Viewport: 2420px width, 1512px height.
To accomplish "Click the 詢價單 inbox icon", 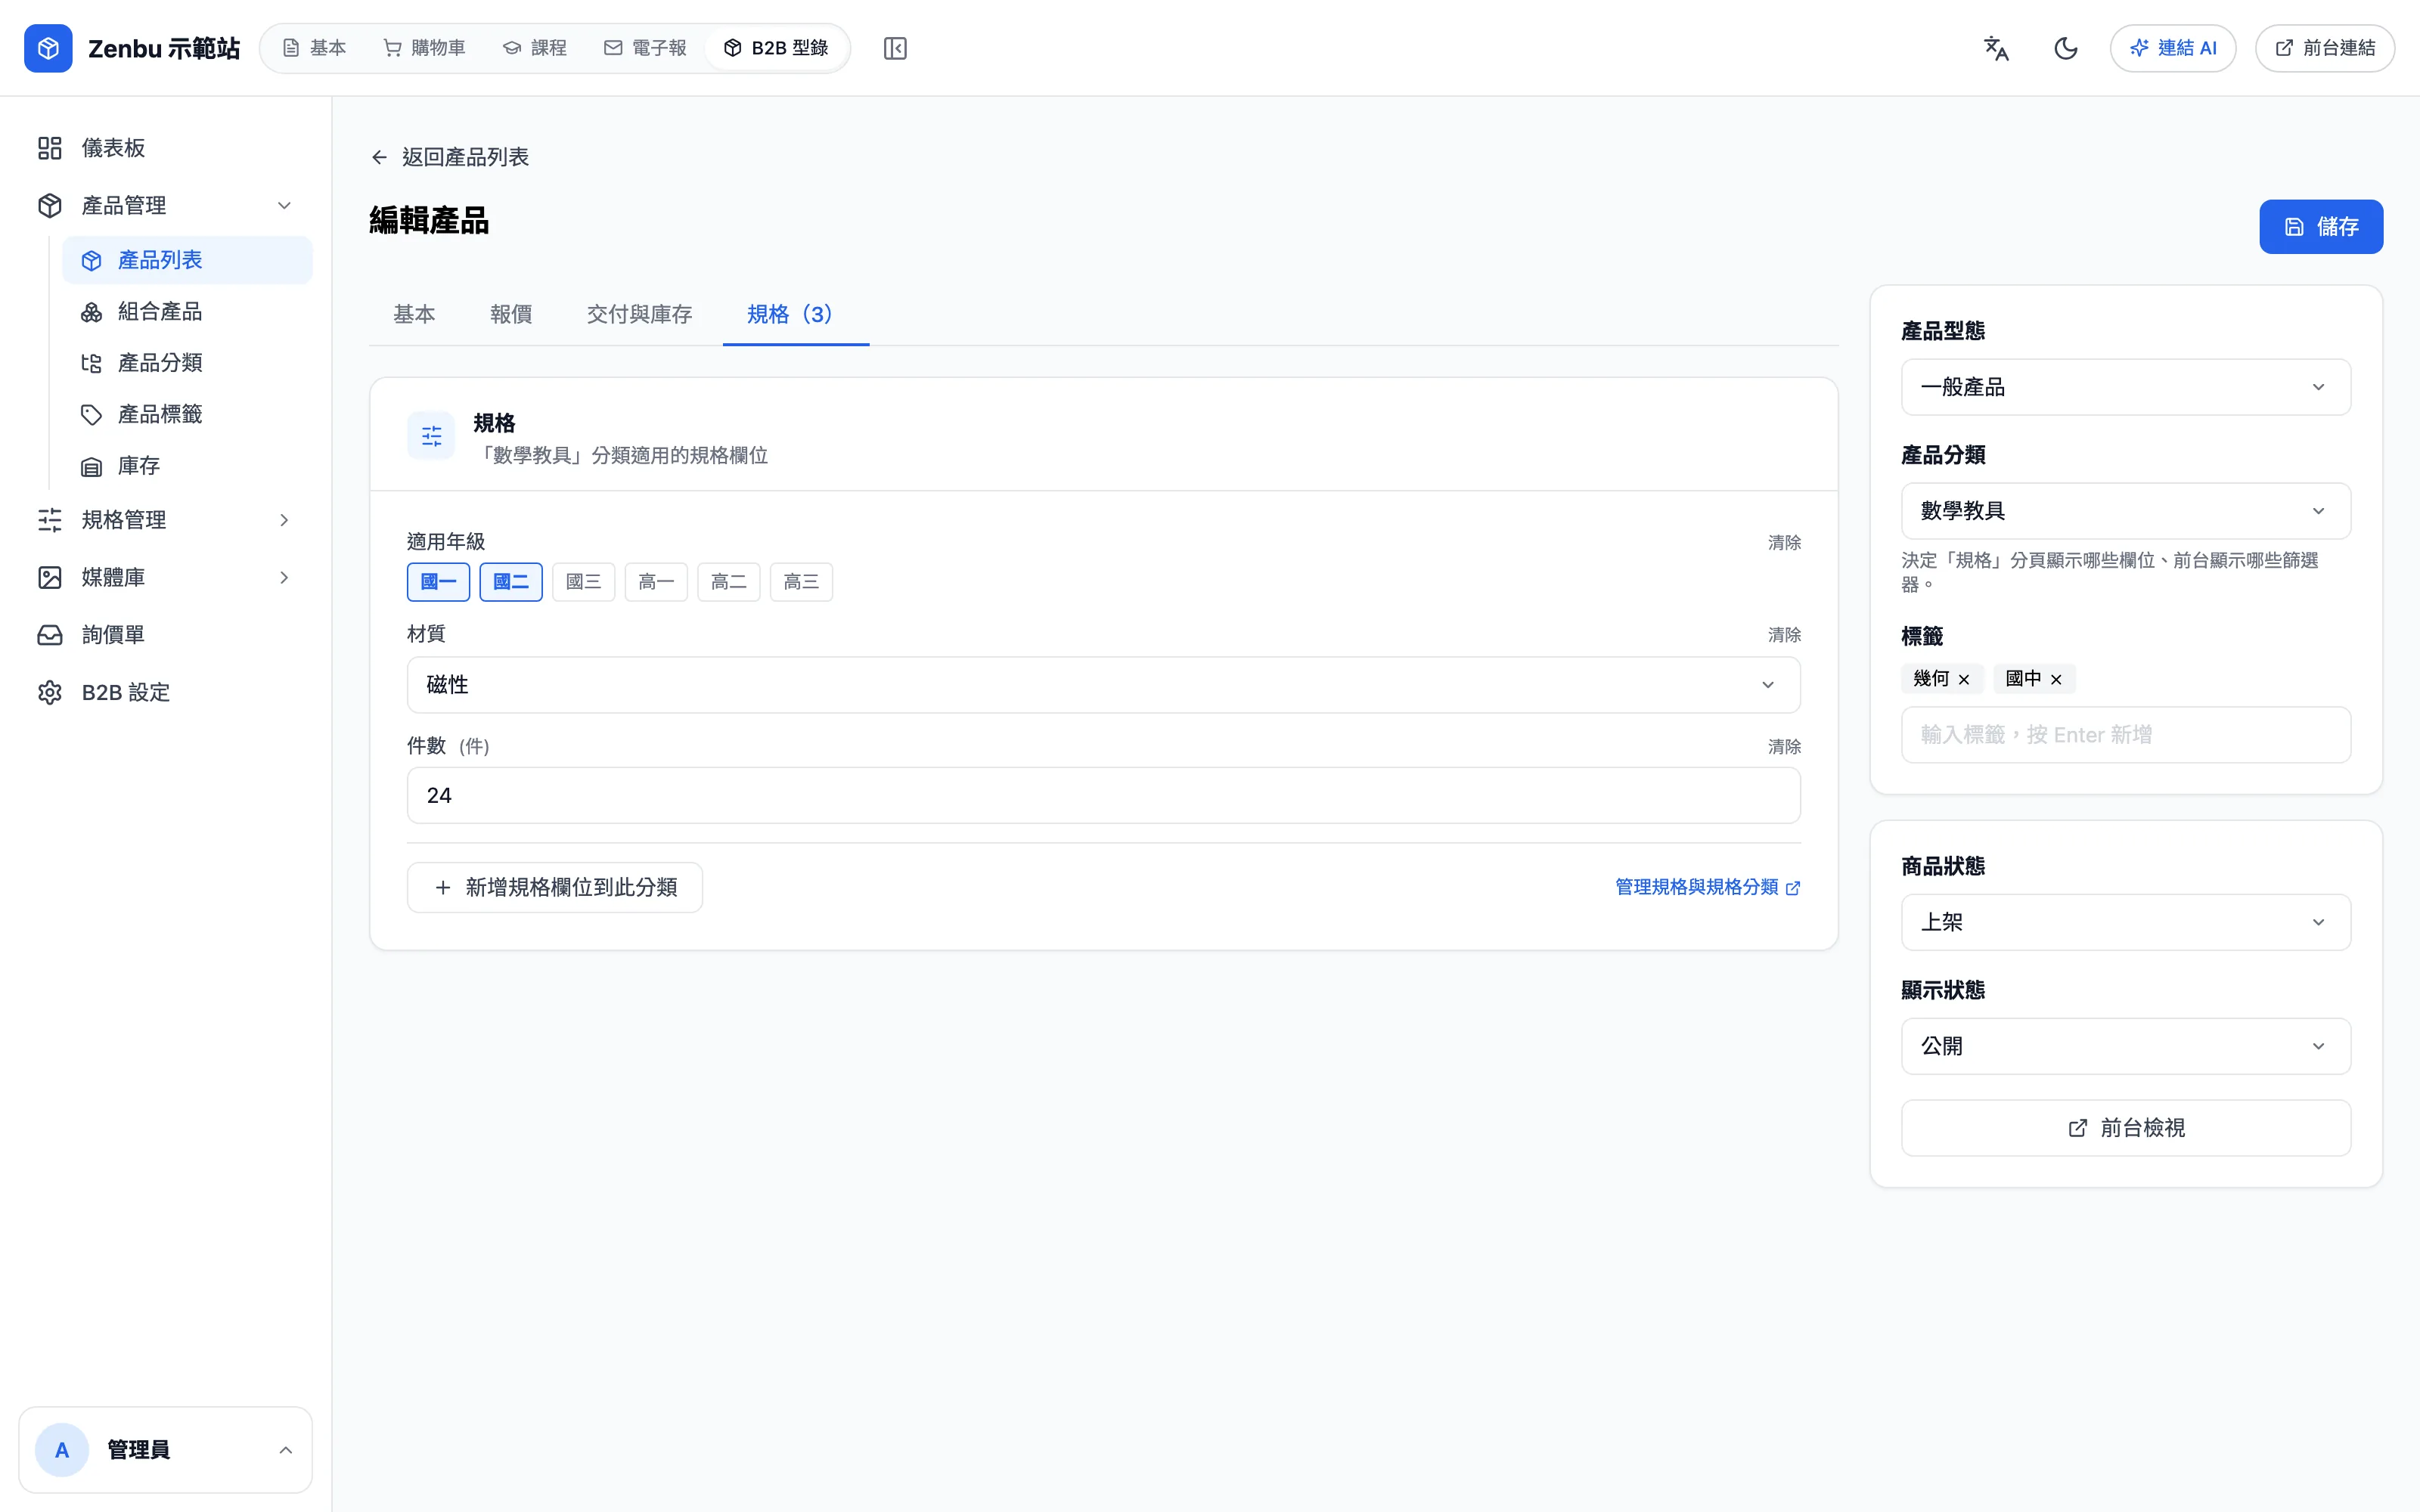I will click(50, 635).
